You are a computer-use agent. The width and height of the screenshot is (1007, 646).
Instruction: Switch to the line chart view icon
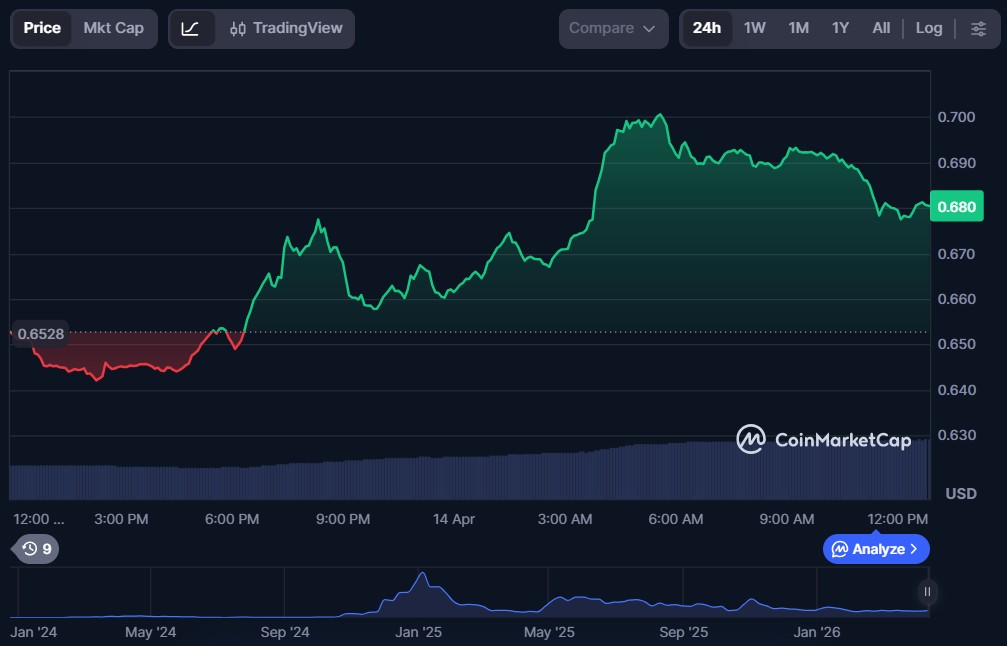click(x=190, y=29)
